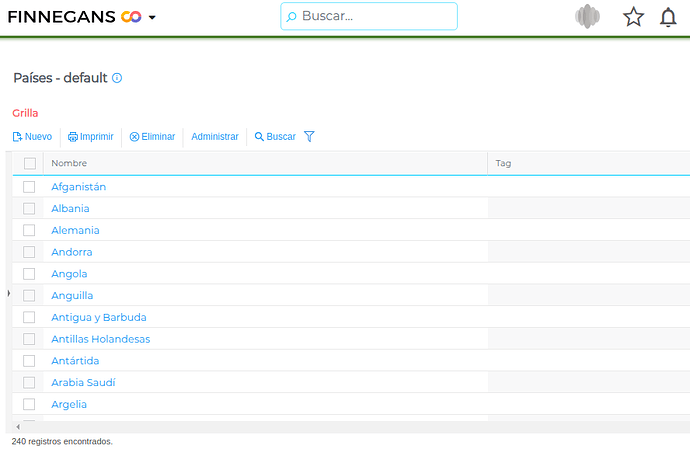Check the Antigua y Barbuda checkbox
This screenshot has height=456, width=690.
point(29,317)
